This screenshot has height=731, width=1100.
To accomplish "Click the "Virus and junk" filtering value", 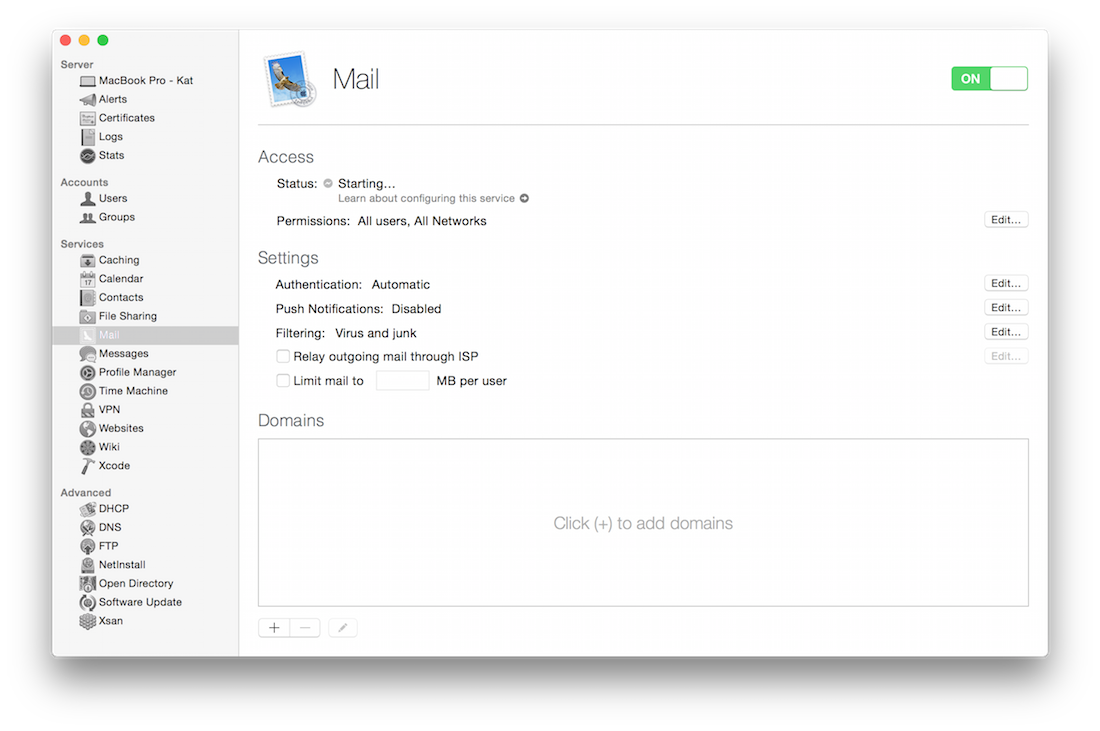I will [375, 333].
